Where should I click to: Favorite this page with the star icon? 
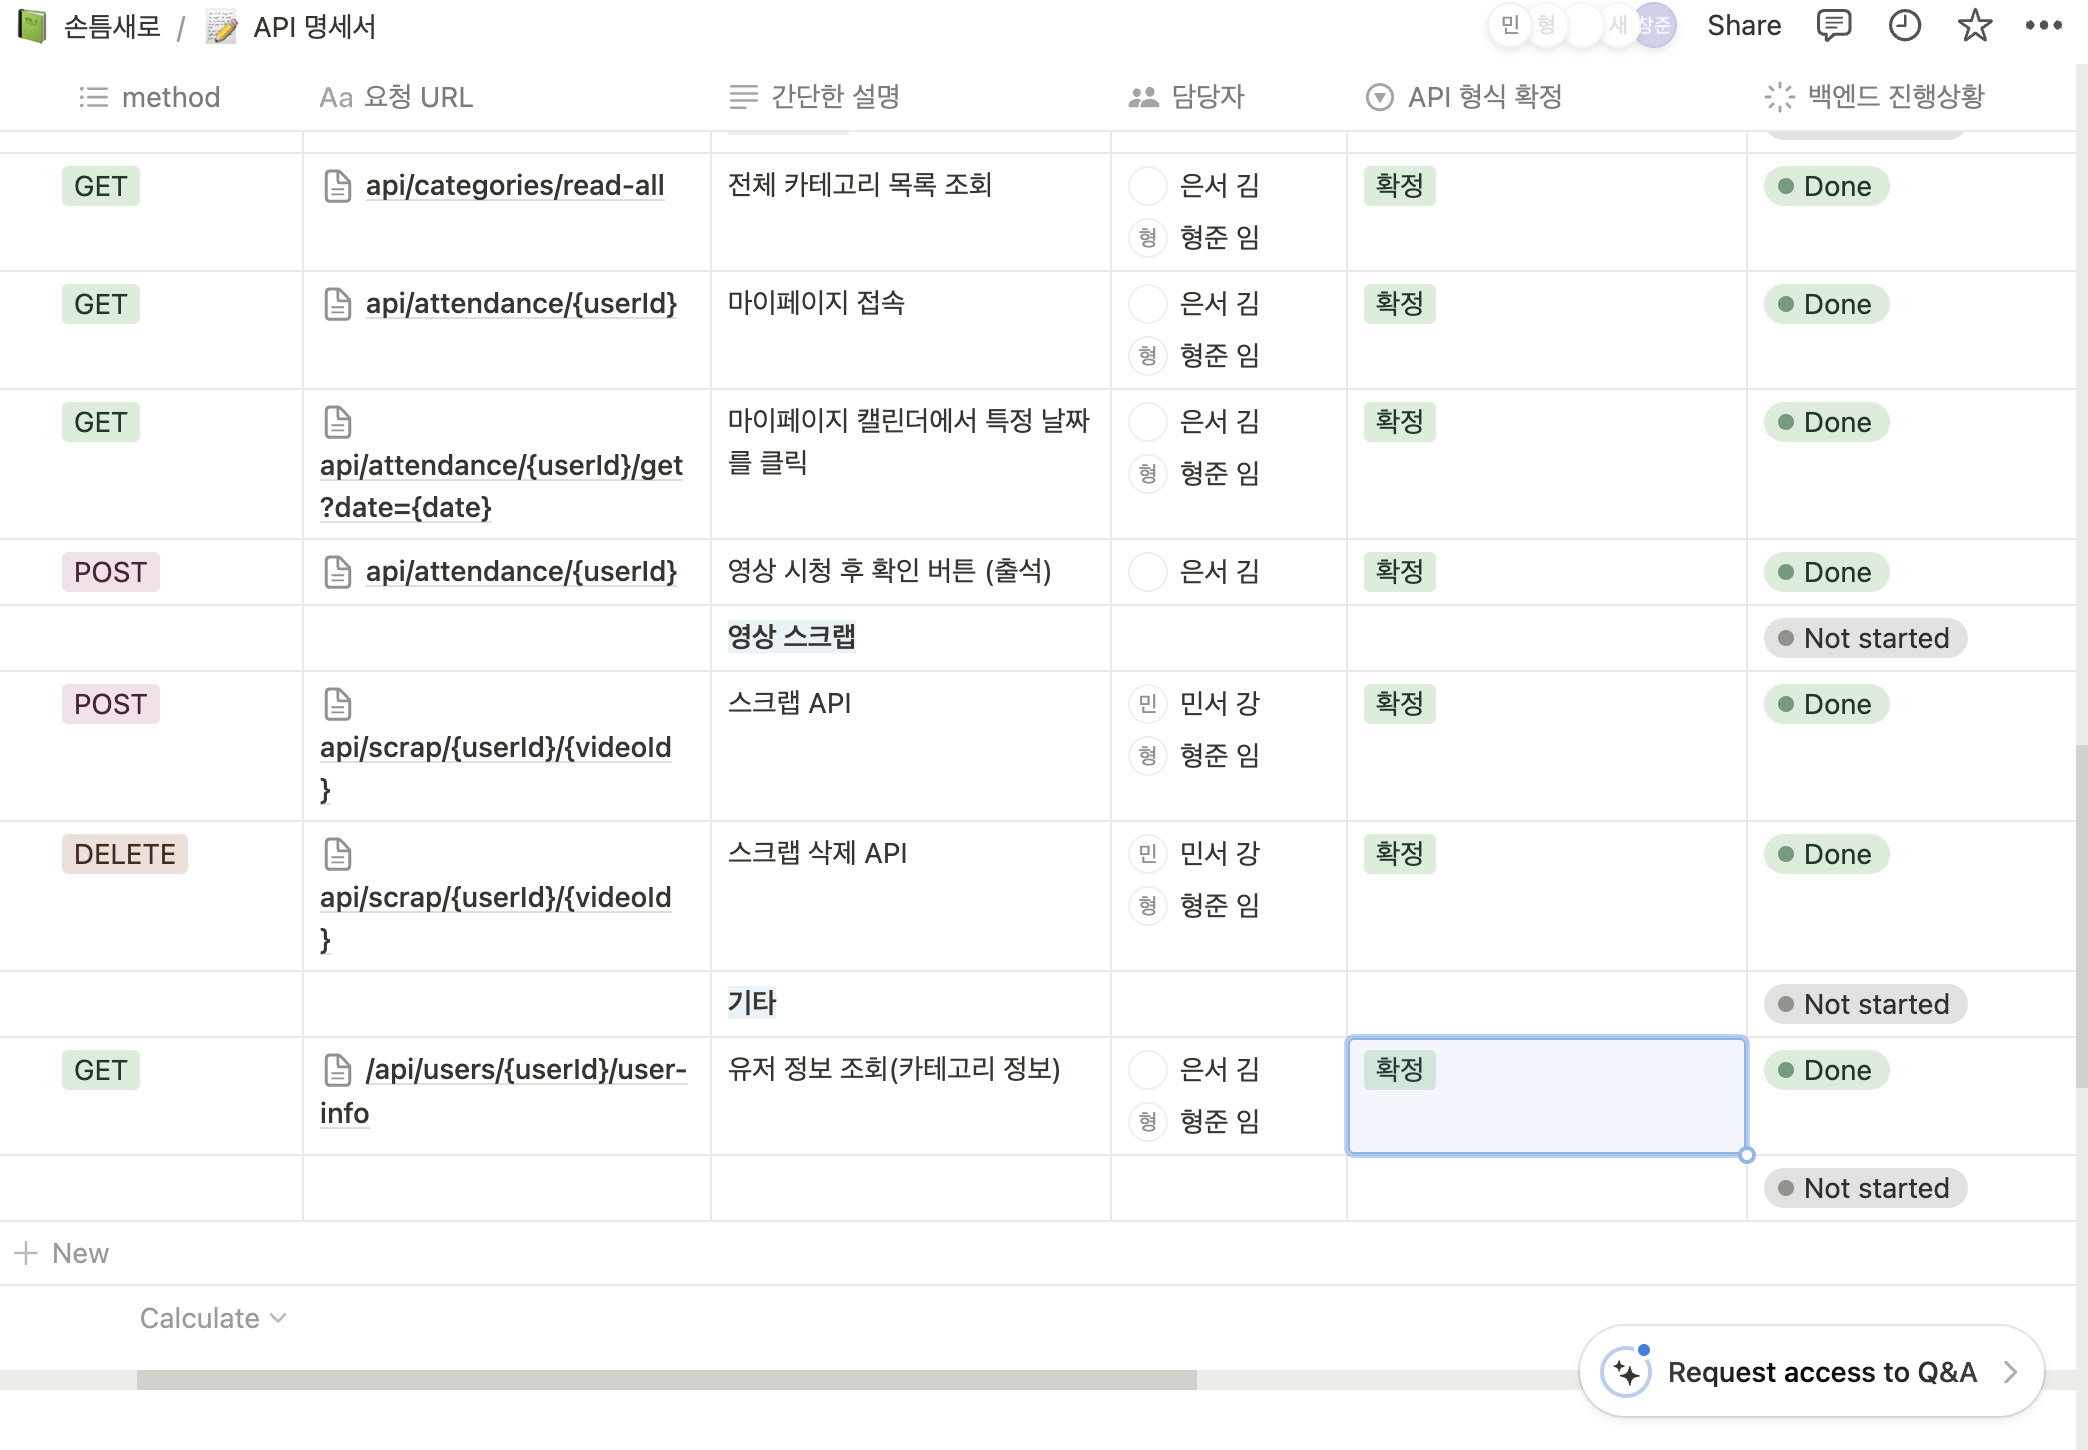[1974, 26]
